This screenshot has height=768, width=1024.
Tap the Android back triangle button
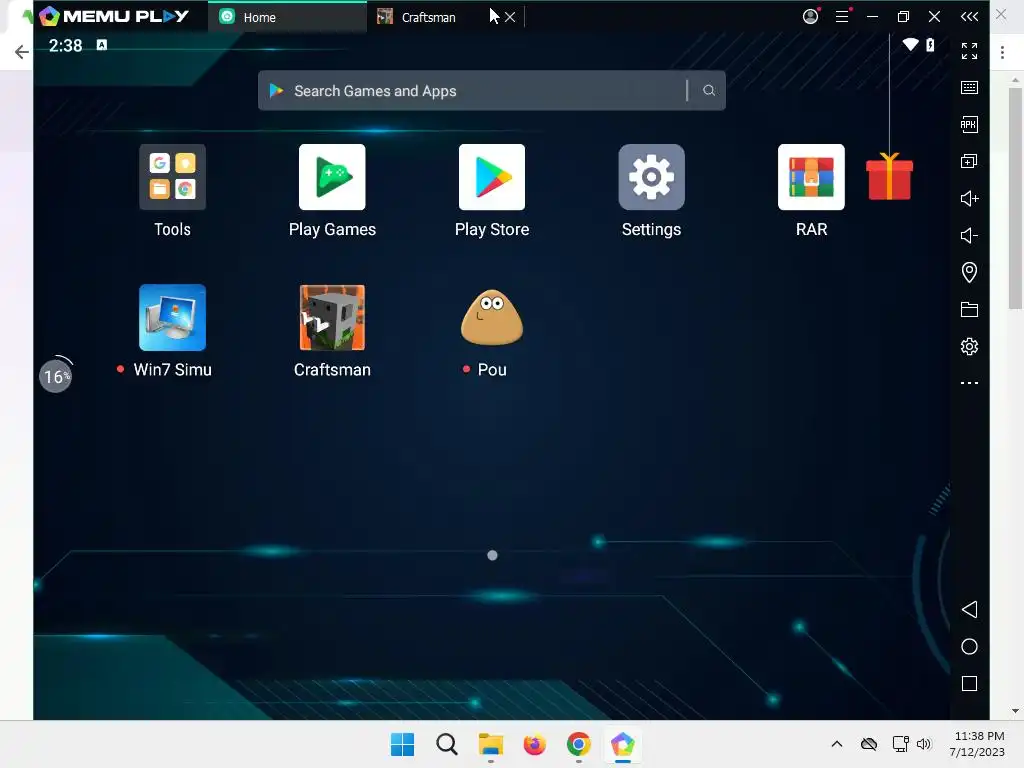point(969,609)
